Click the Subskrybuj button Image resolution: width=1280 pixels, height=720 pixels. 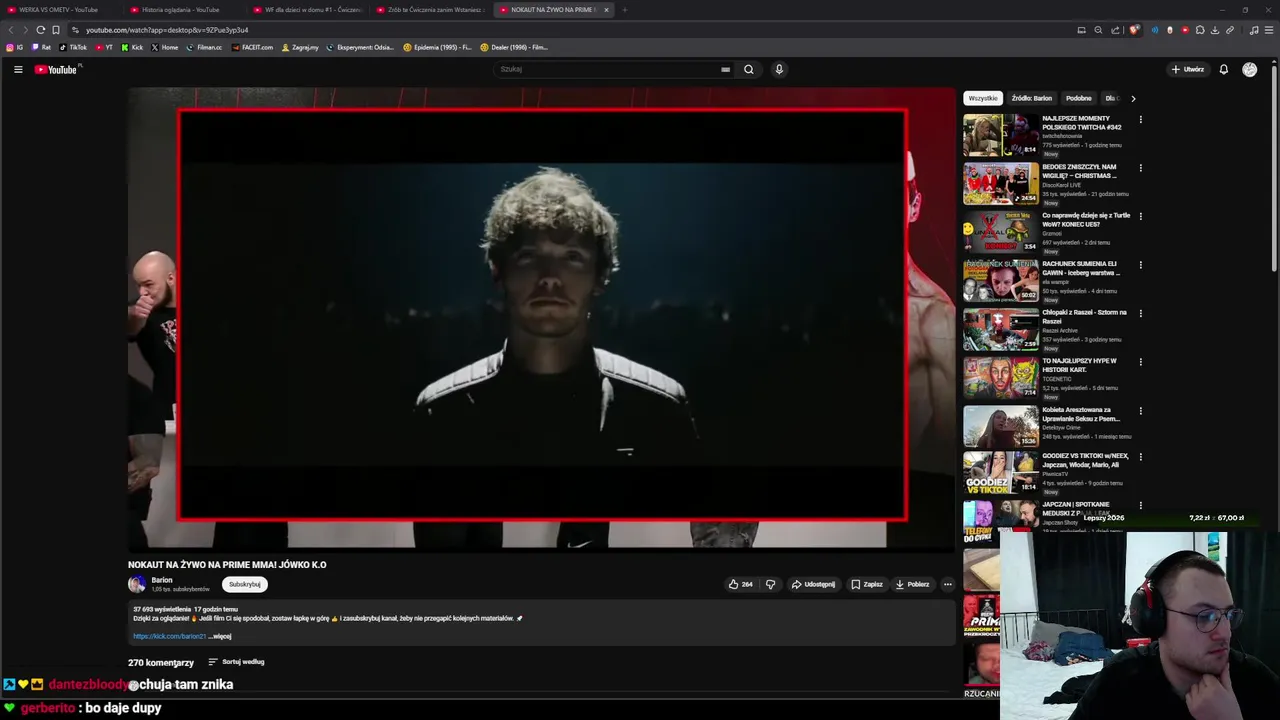click(245, 584)
